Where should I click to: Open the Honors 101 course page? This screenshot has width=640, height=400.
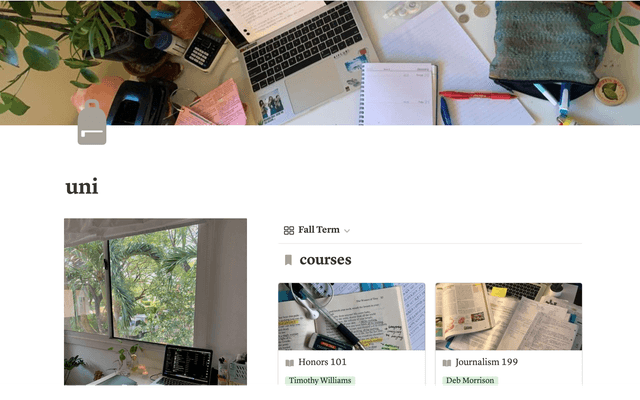pos(322,362)
